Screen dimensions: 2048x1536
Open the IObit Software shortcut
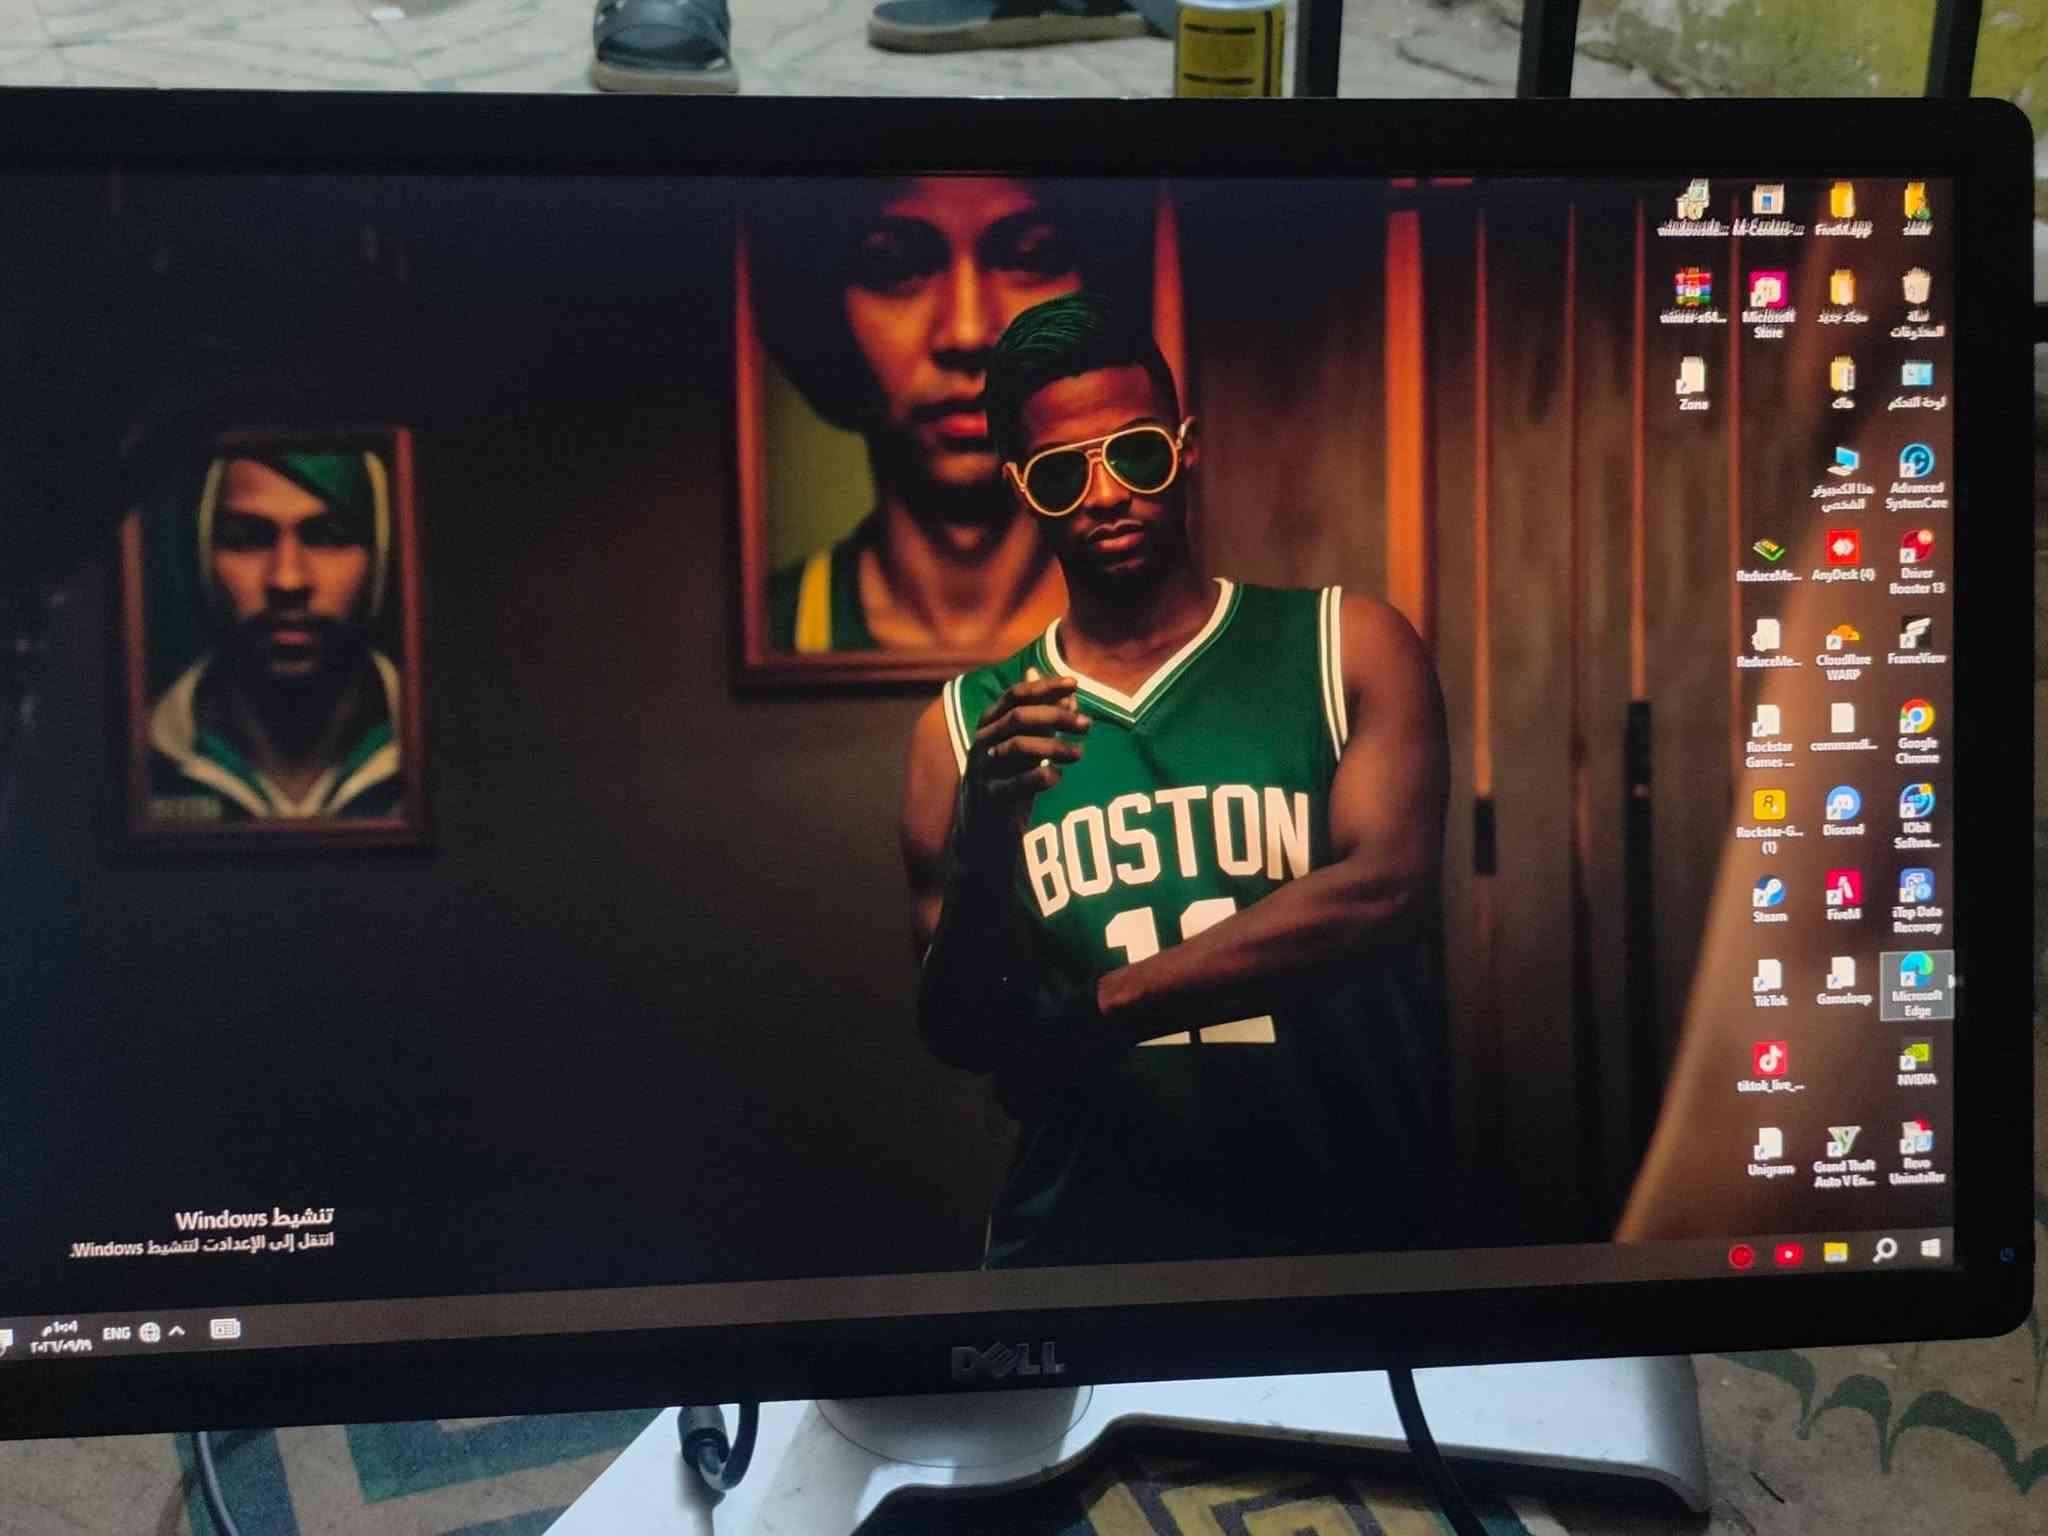[x=1916, y=817]
